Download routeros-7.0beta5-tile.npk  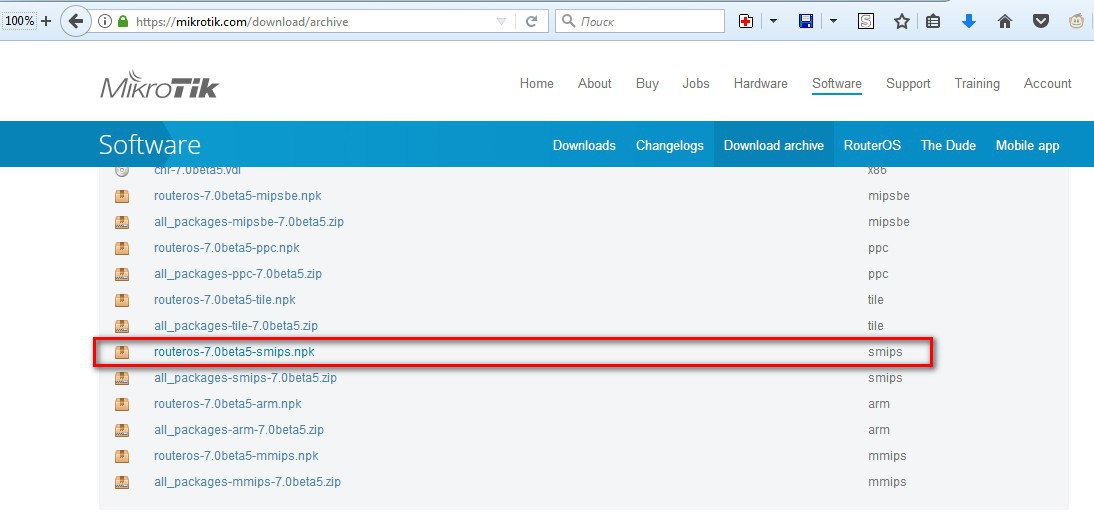click(x=225, y=299)
